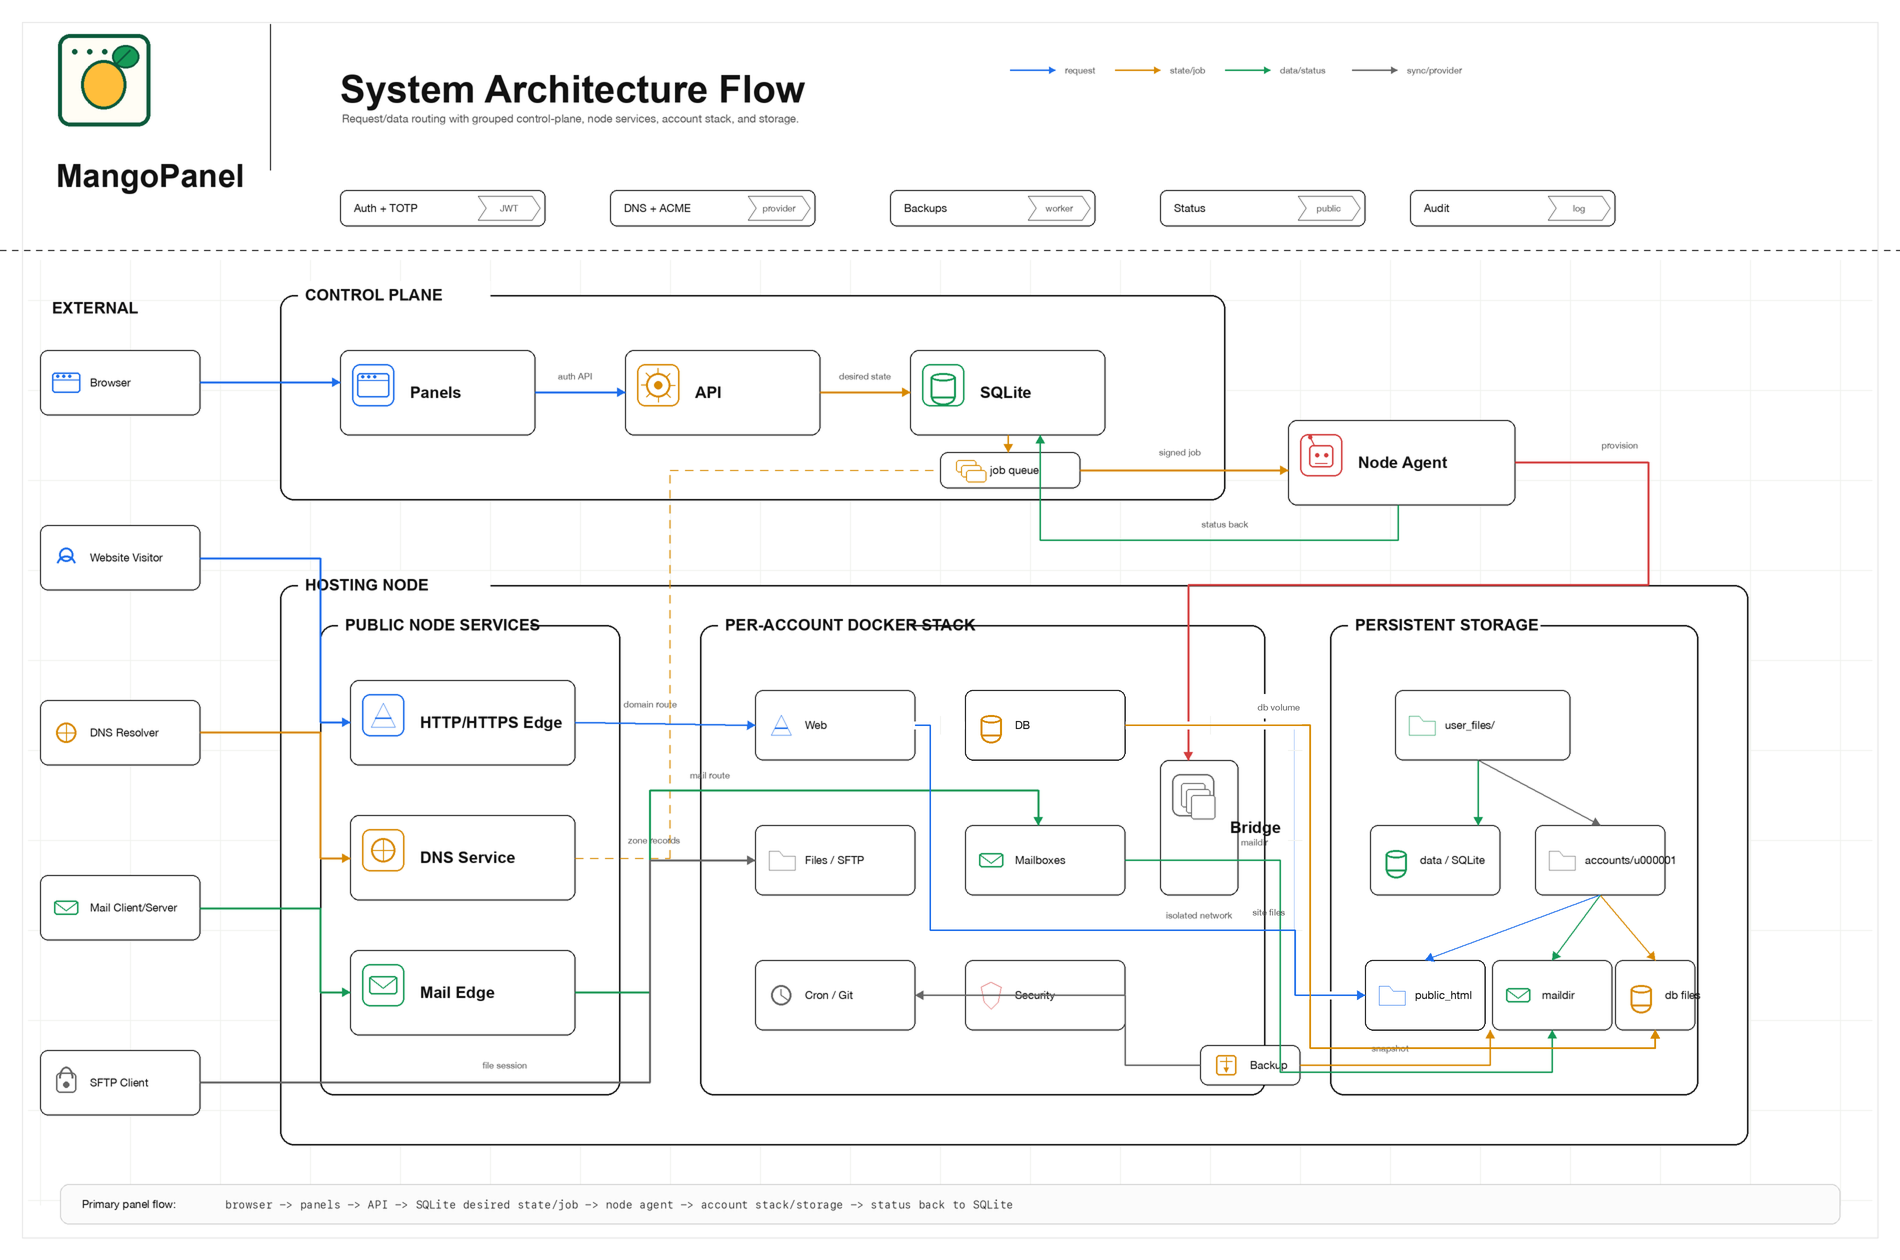Screen dimensions: 1900x1260
Task: Click the SFTP Client lock icon
Action: click(66, 1080)
